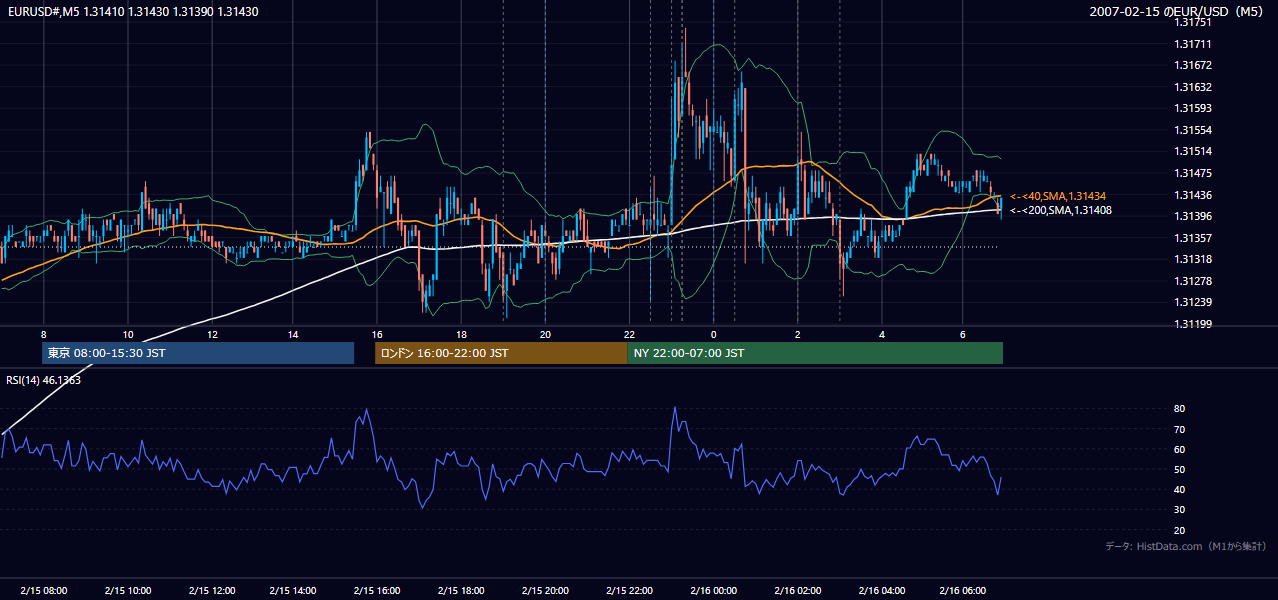Click the 2/16 00:00 date label
This screenshot has width=1278, height=600.
[x=713, y=590]
